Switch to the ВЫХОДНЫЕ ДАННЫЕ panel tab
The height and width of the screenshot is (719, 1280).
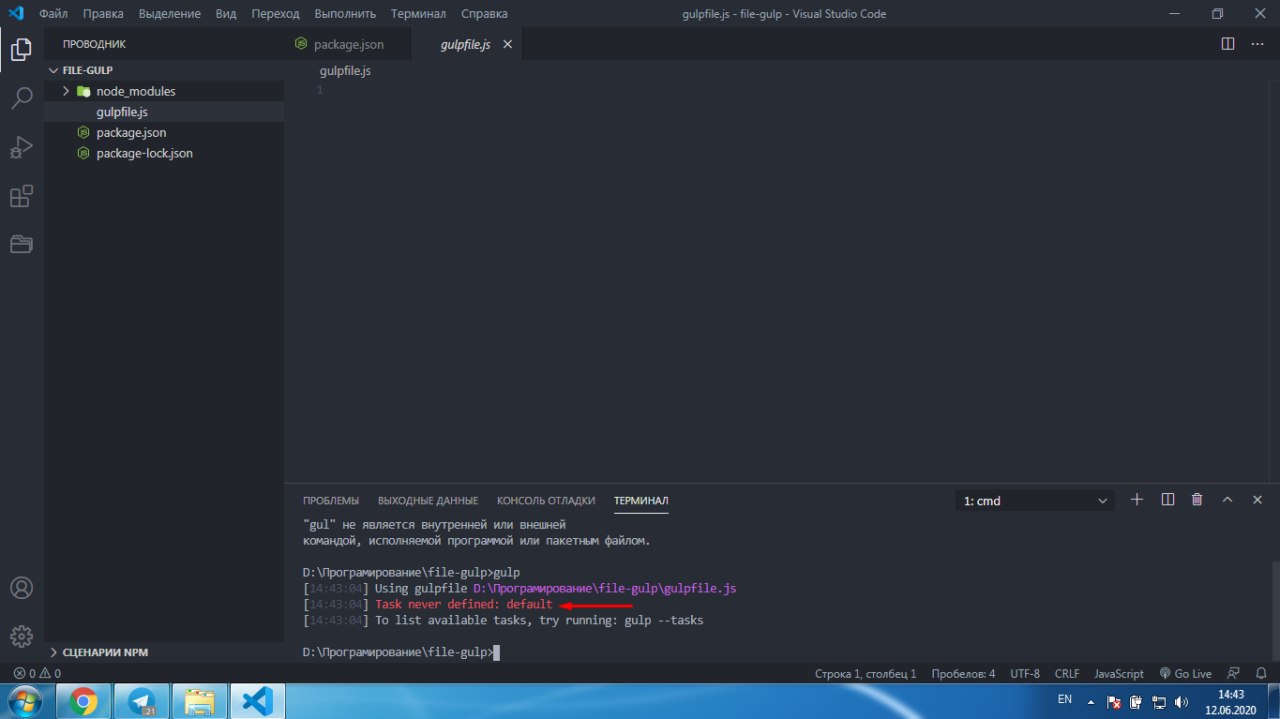click(x=428, y=500)
